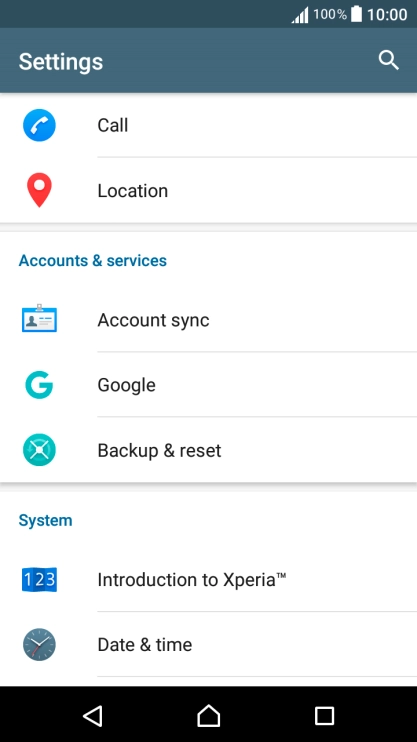Tap the Account sync ID card icon
The width and height of the screenshot is (417, 742).
(39, 318)
